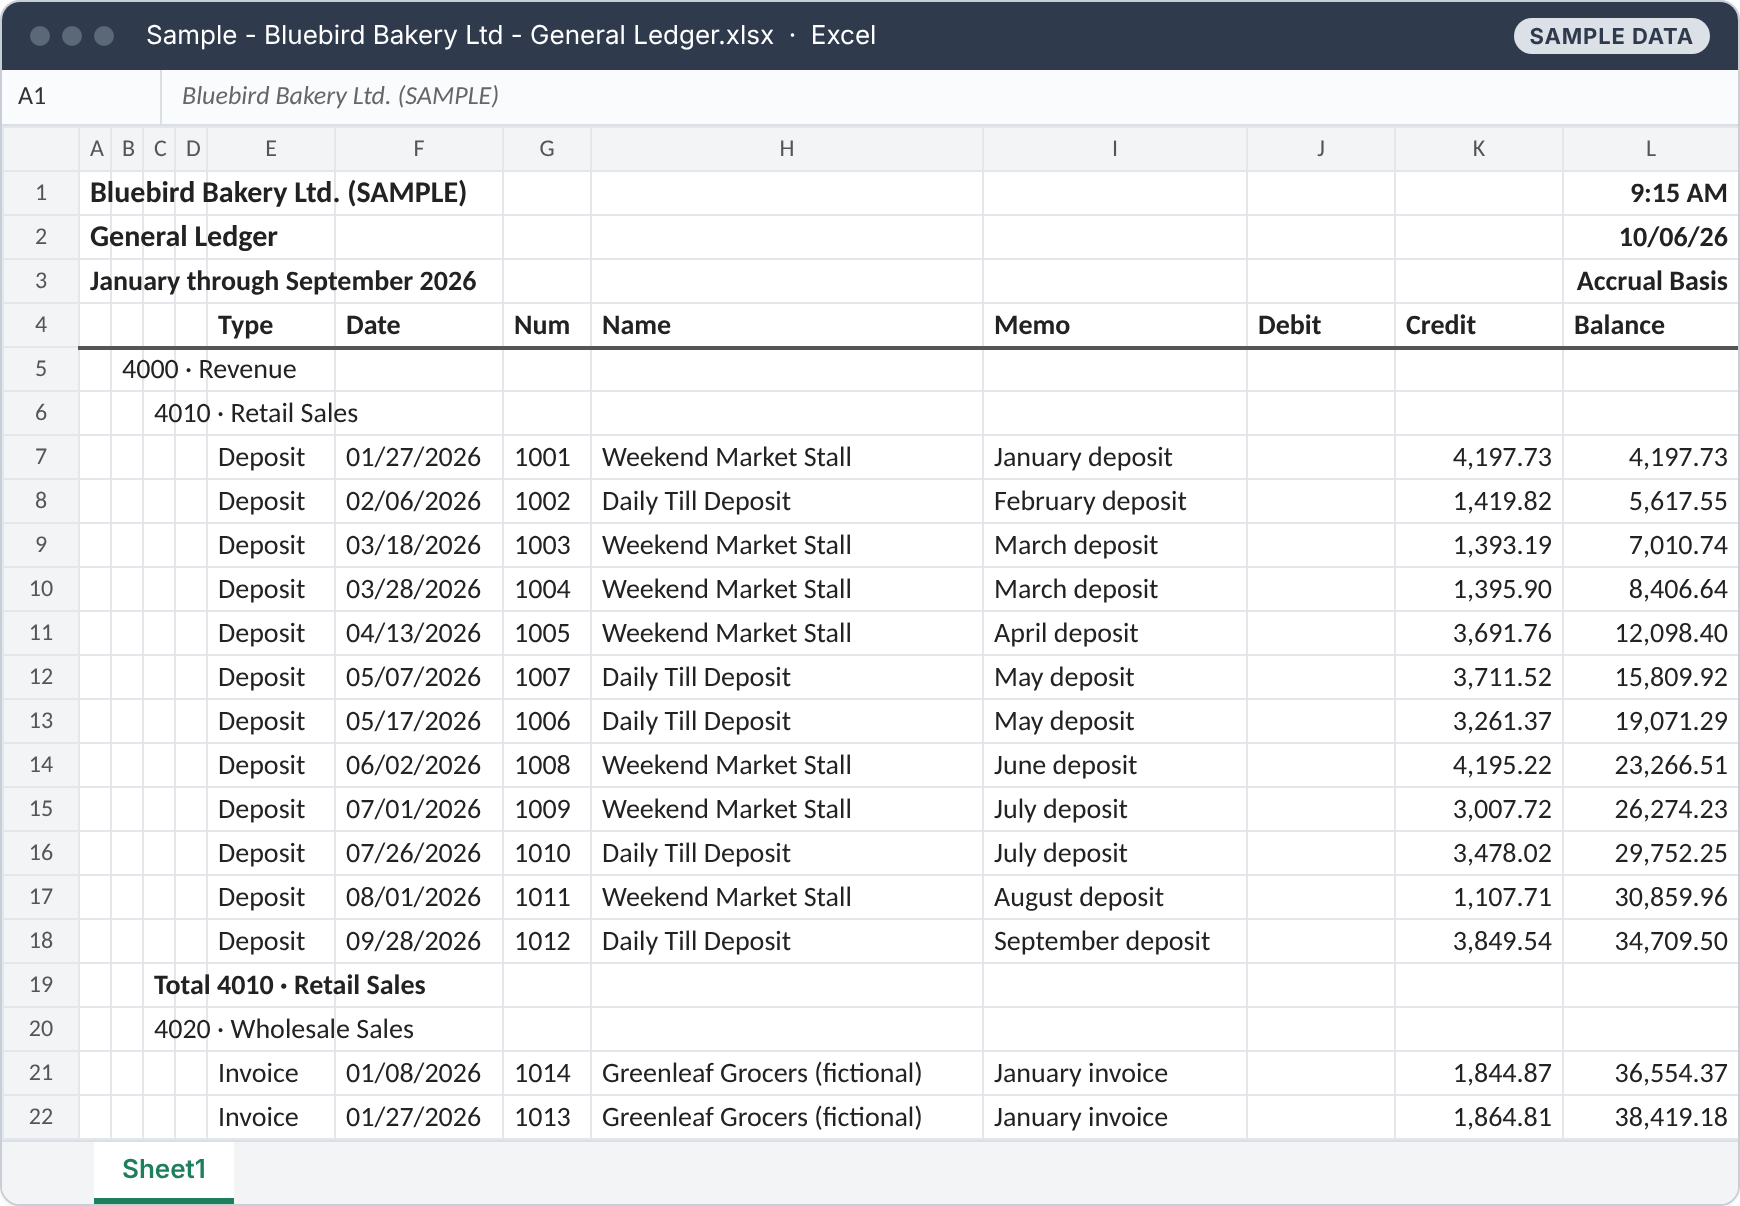Click Greenleaf Grocers name in row 21

point(787,1073)
